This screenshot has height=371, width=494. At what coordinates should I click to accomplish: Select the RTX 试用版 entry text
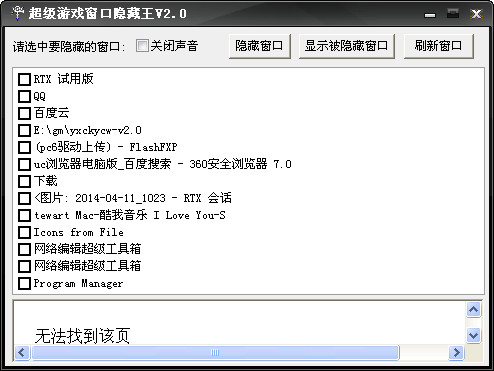63,79
